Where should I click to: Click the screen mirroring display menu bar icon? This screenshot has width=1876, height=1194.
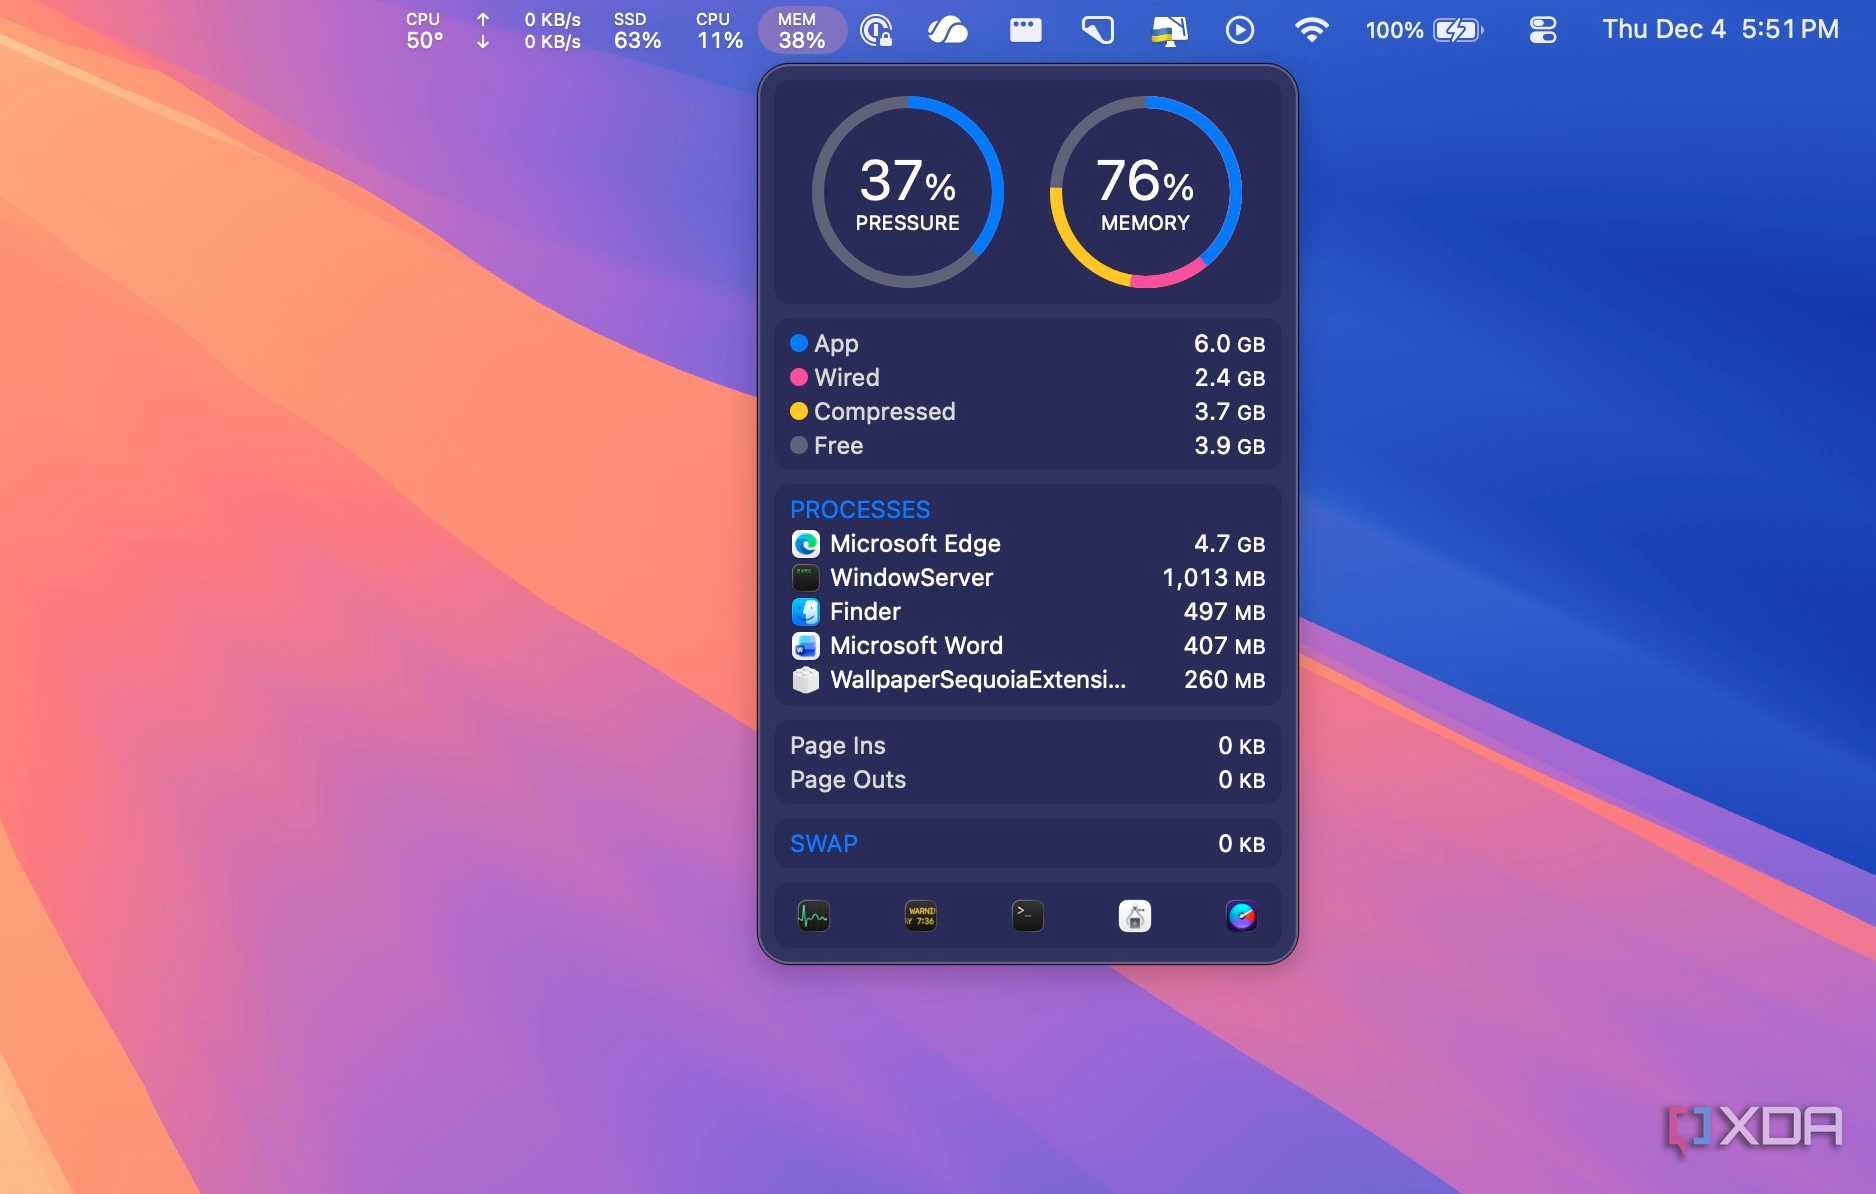[1169, 30]
